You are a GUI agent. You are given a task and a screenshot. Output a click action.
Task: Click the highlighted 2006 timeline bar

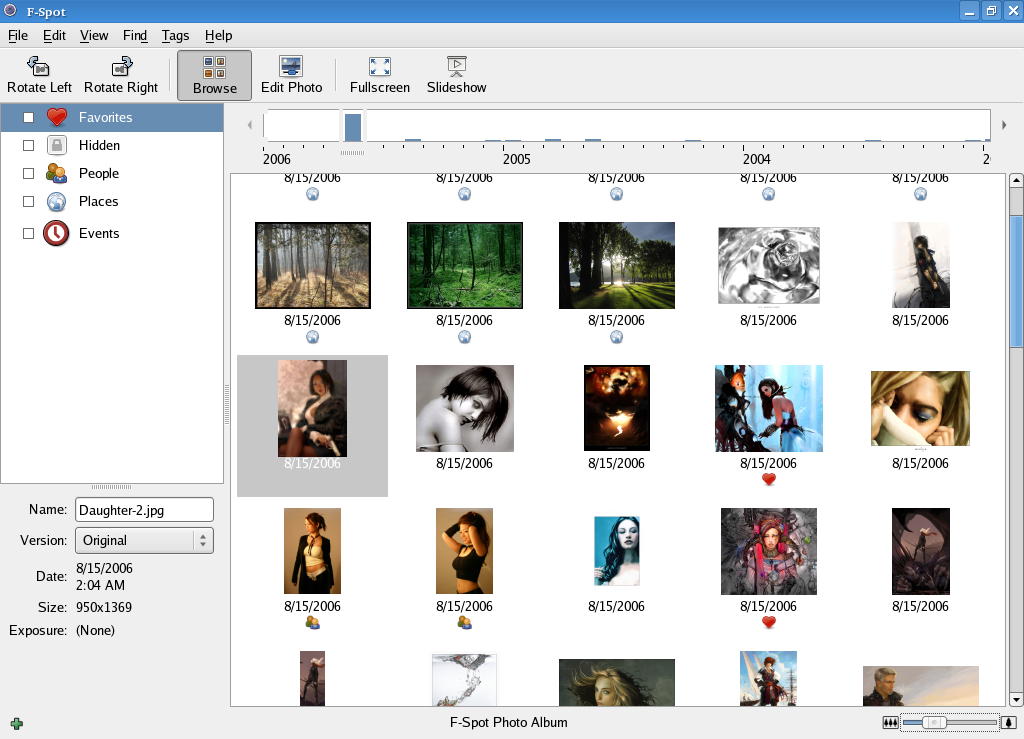click(x=353, y=127)
